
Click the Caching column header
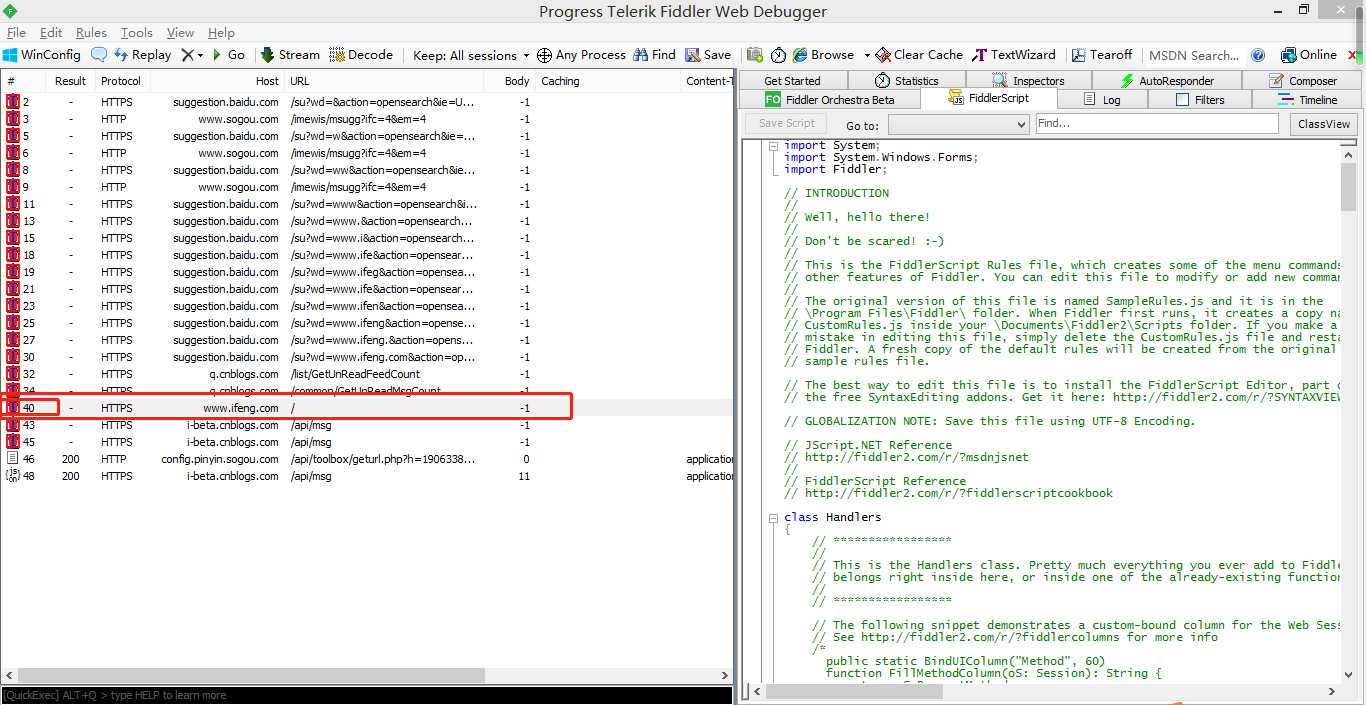point(608,81)
